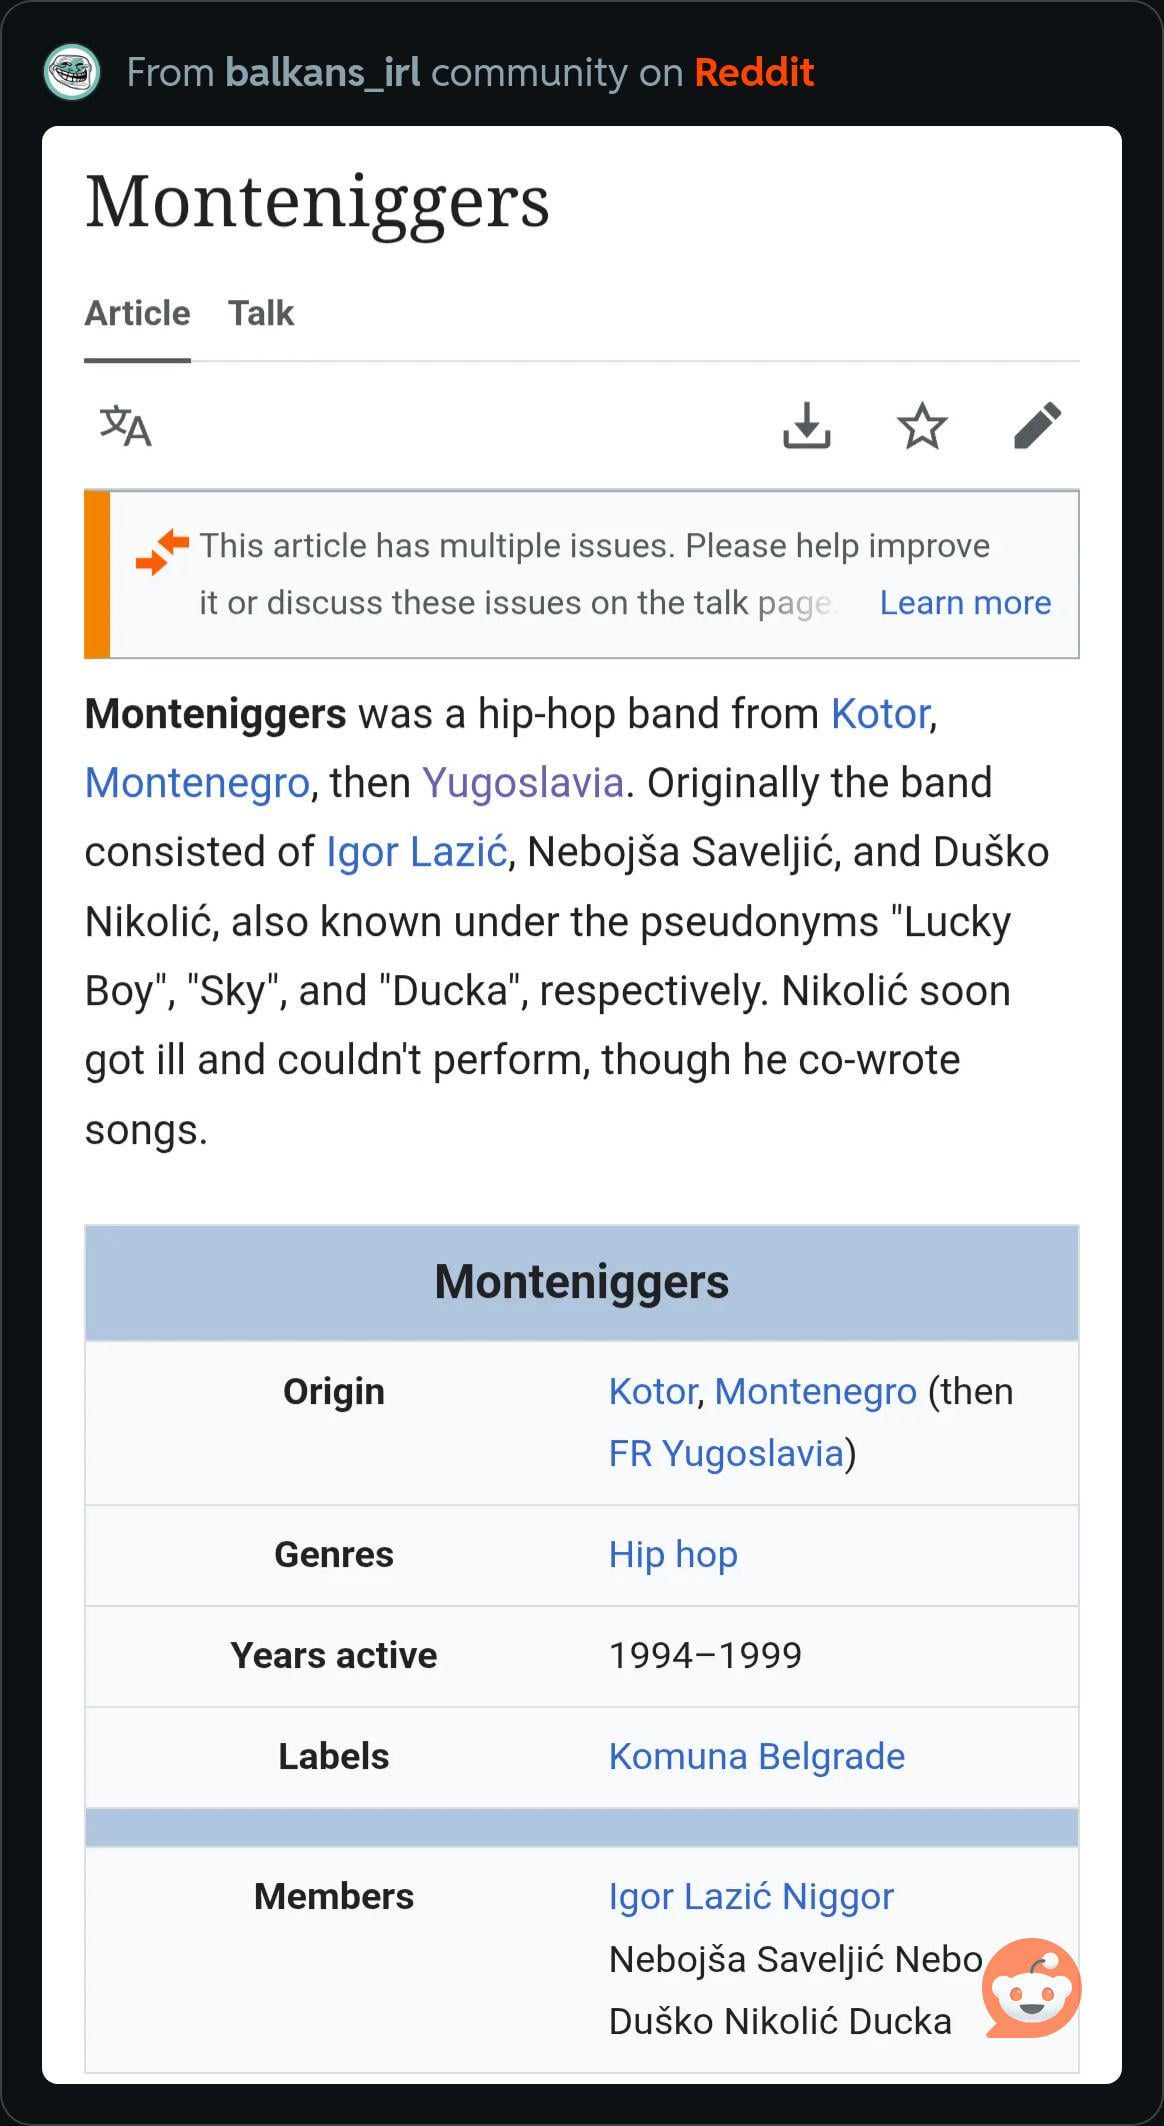Click the Reddit link in header
The height and width of the screenshot is (2126, 1164).
click(x=754, y=72)
